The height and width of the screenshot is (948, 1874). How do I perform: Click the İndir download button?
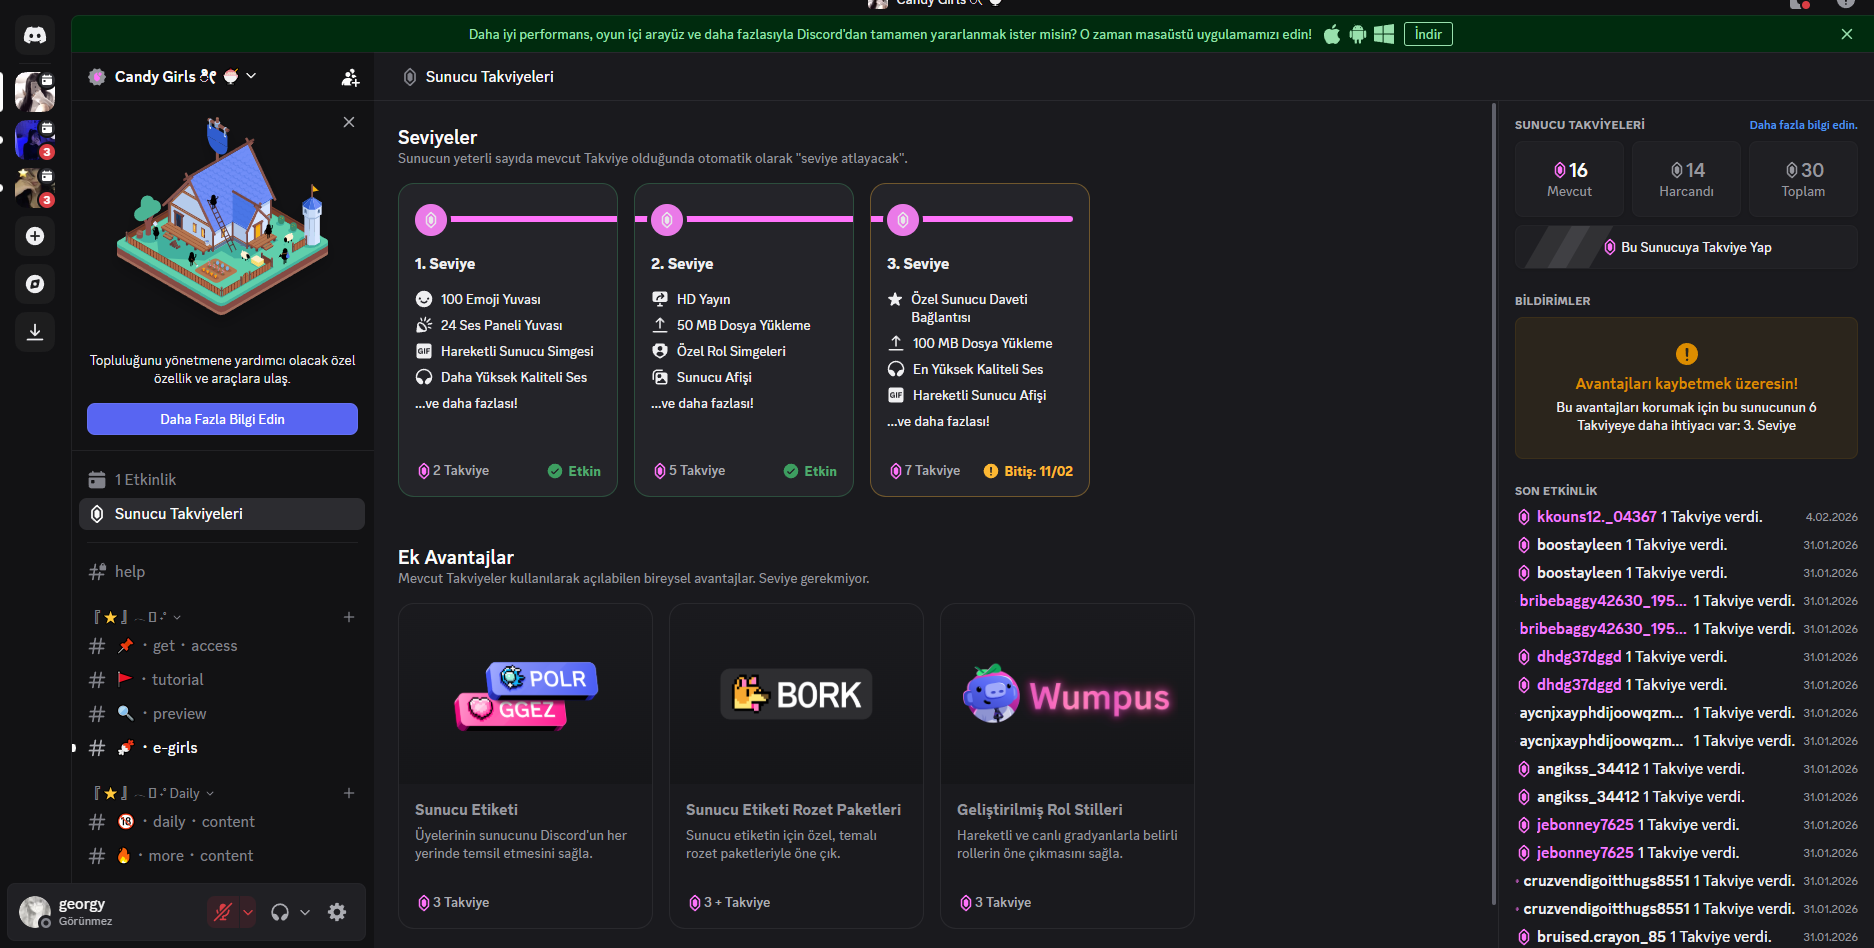(1428, 34)
